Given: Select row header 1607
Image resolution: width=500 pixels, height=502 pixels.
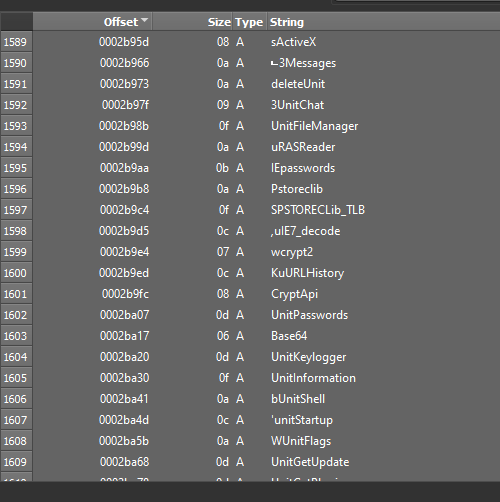Looking at the screenshot, I should pyautogui.click(x=16, y=420).
